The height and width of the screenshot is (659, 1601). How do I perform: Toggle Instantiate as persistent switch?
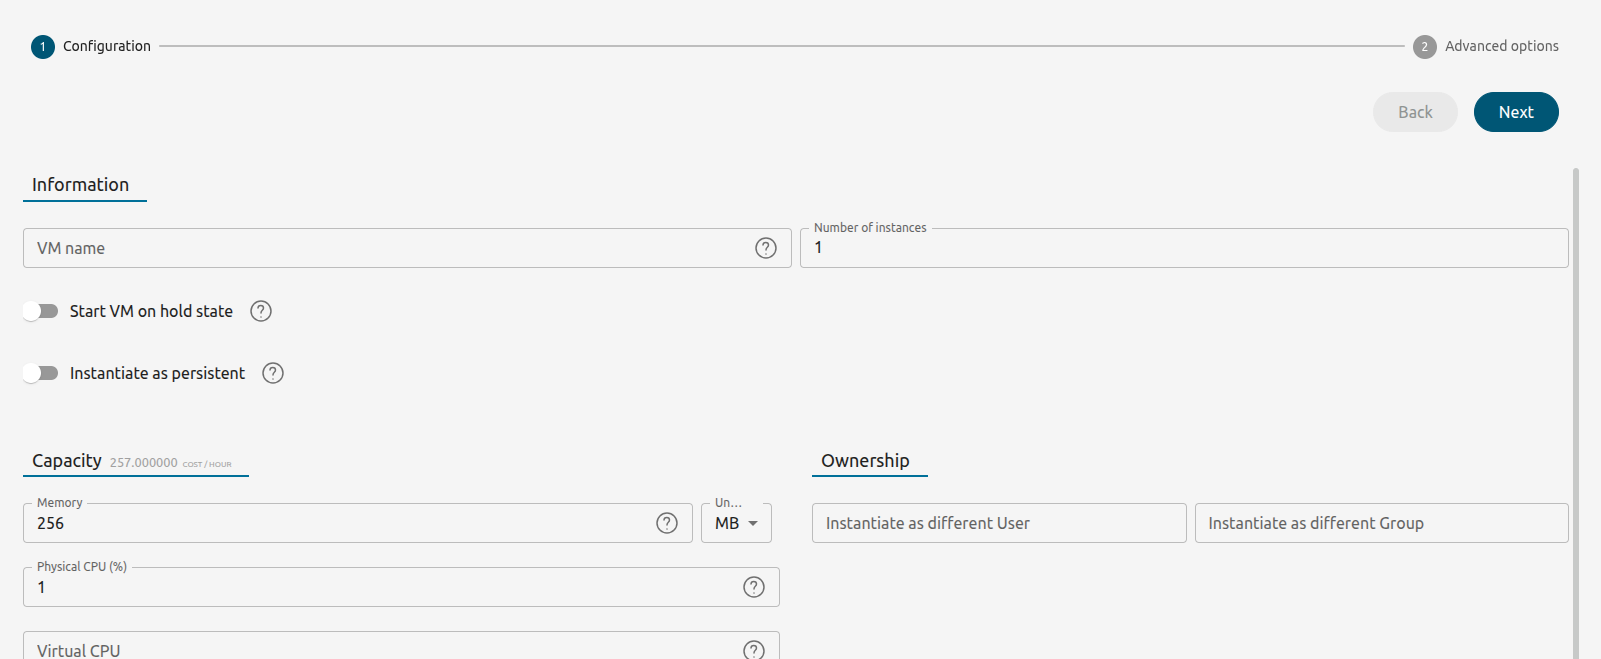(x=41, y=373)
